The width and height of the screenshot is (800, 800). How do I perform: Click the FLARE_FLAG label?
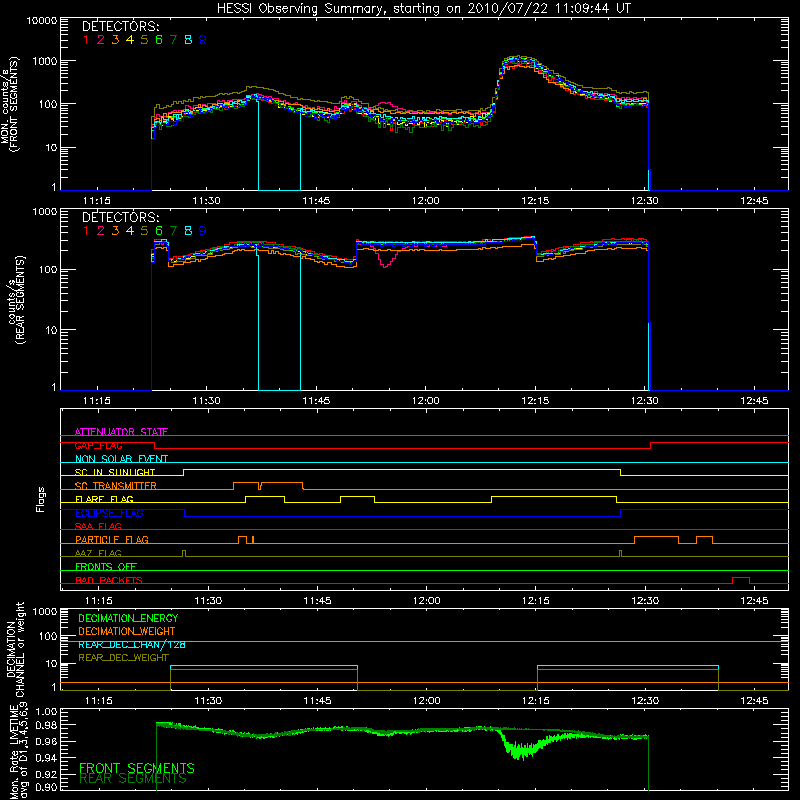(x=104, y=499)
